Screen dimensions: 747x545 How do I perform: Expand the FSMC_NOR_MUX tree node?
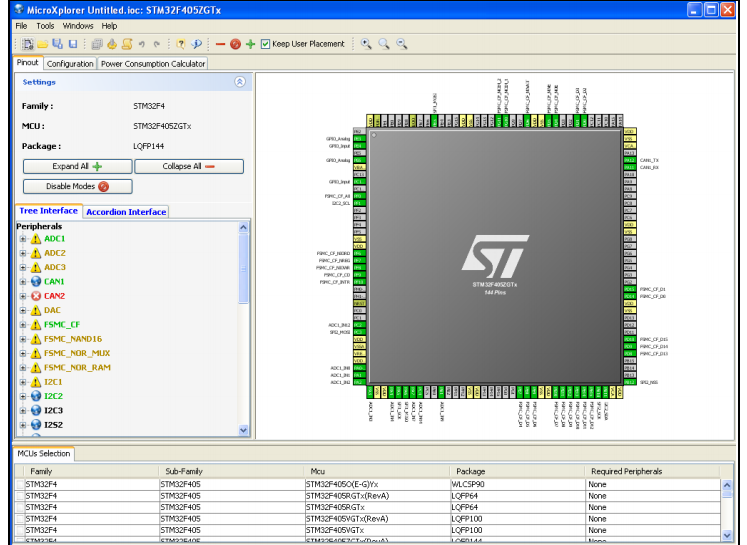tap(23, 353)
